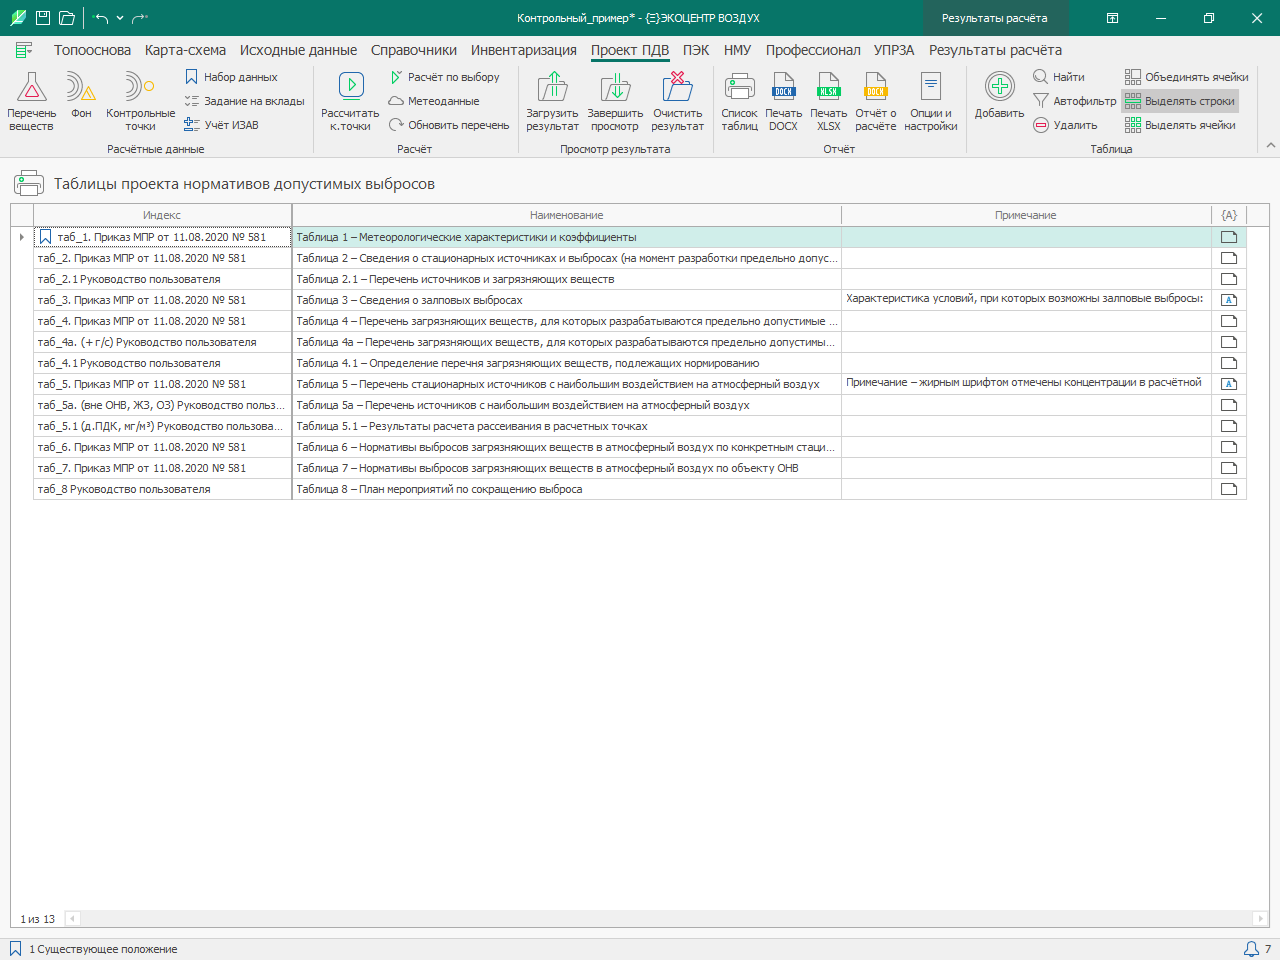Open note icon for Таблица 5 row
The width and height of the screenshot is (1280, 960).
[1229, 384]
